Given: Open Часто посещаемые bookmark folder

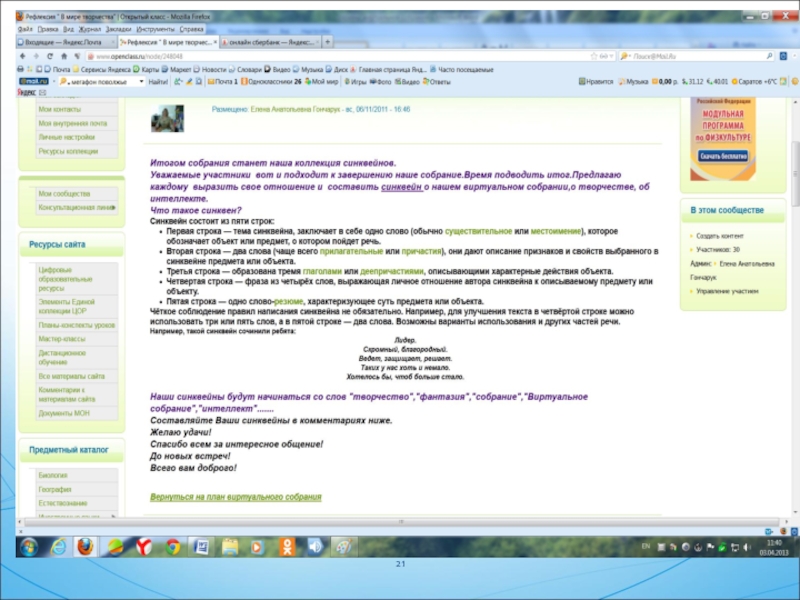Looking at the screenshot, I should (x=461, y=69).
